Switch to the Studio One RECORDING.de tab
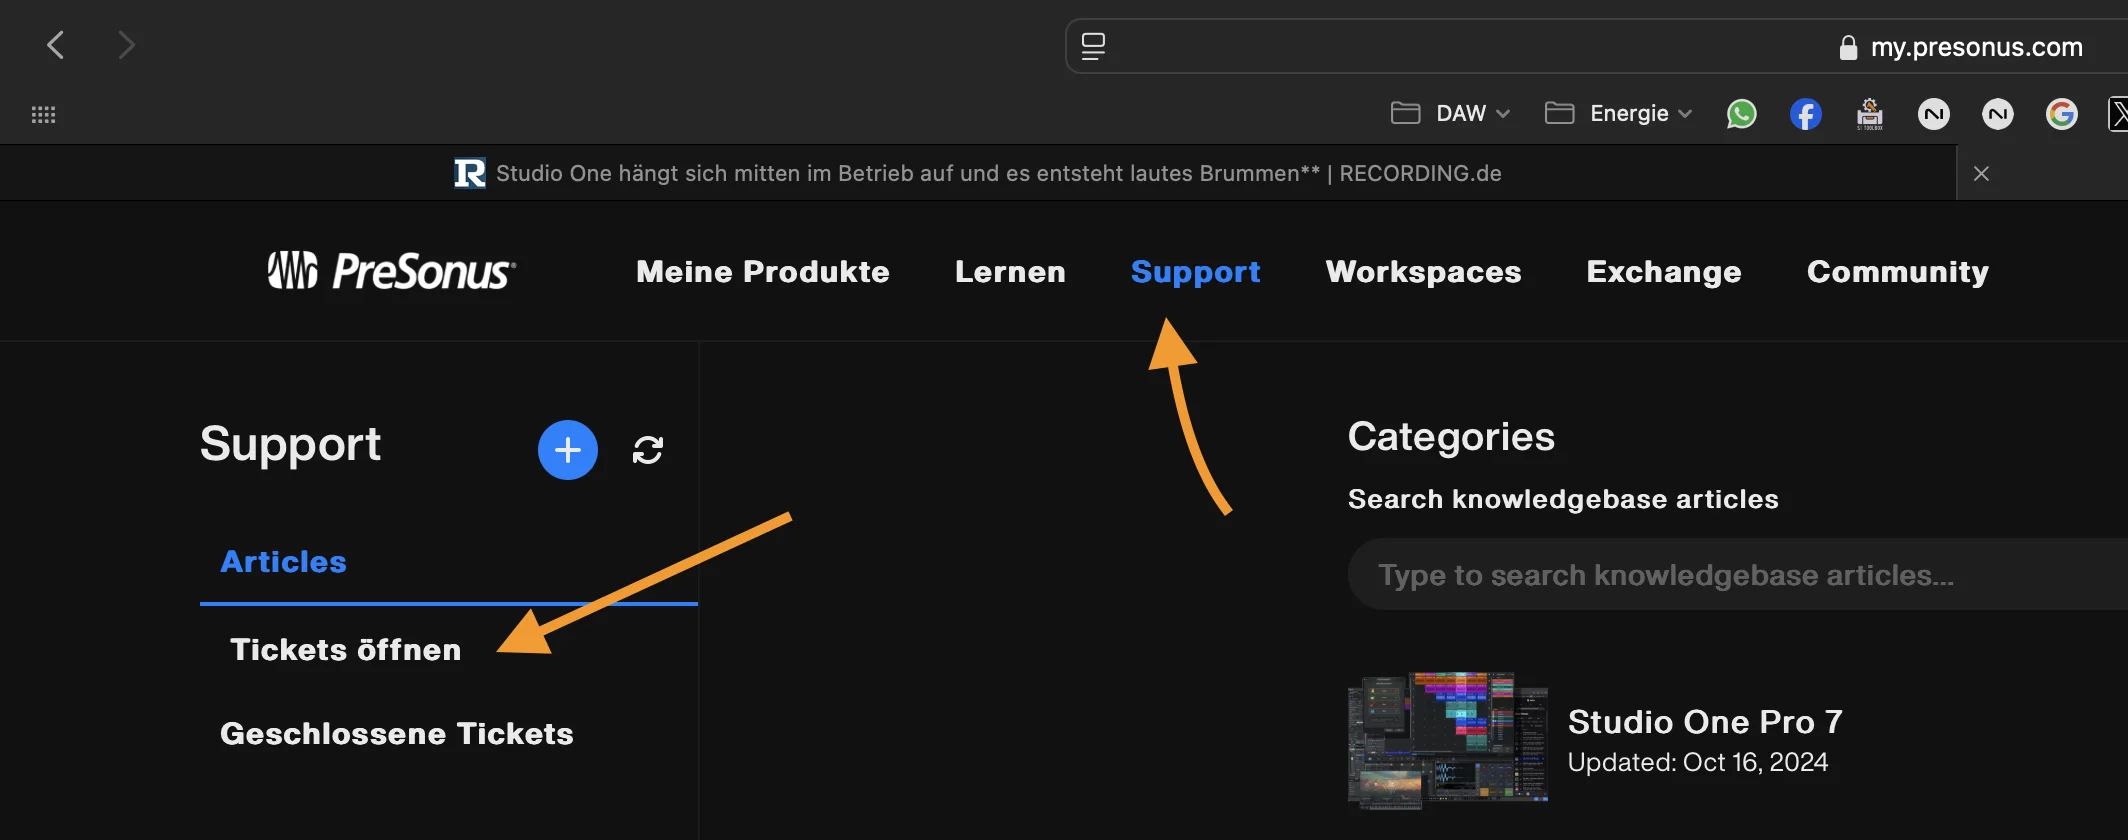This screenshot has height=840, width=2128. [978, 174]
